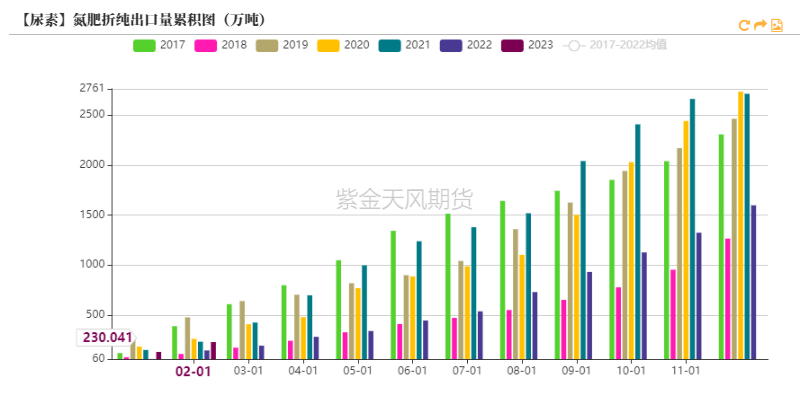Screen dimensions: 809x413
Task: Click the 60 y-axis minimum label
Action: (99, 358)
